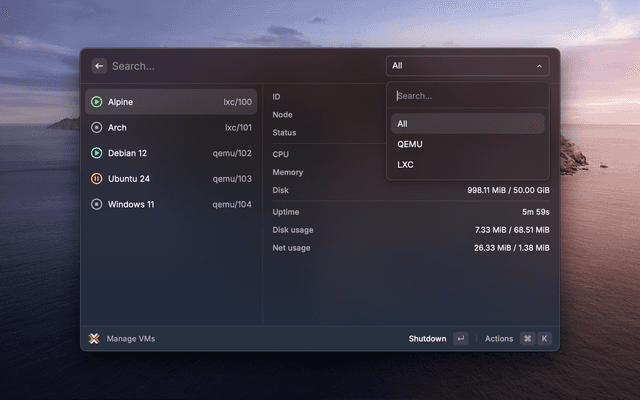Click the green running icon beside Alpine
This screenshot has height=400, width=640.
click(x=96, y=102)
